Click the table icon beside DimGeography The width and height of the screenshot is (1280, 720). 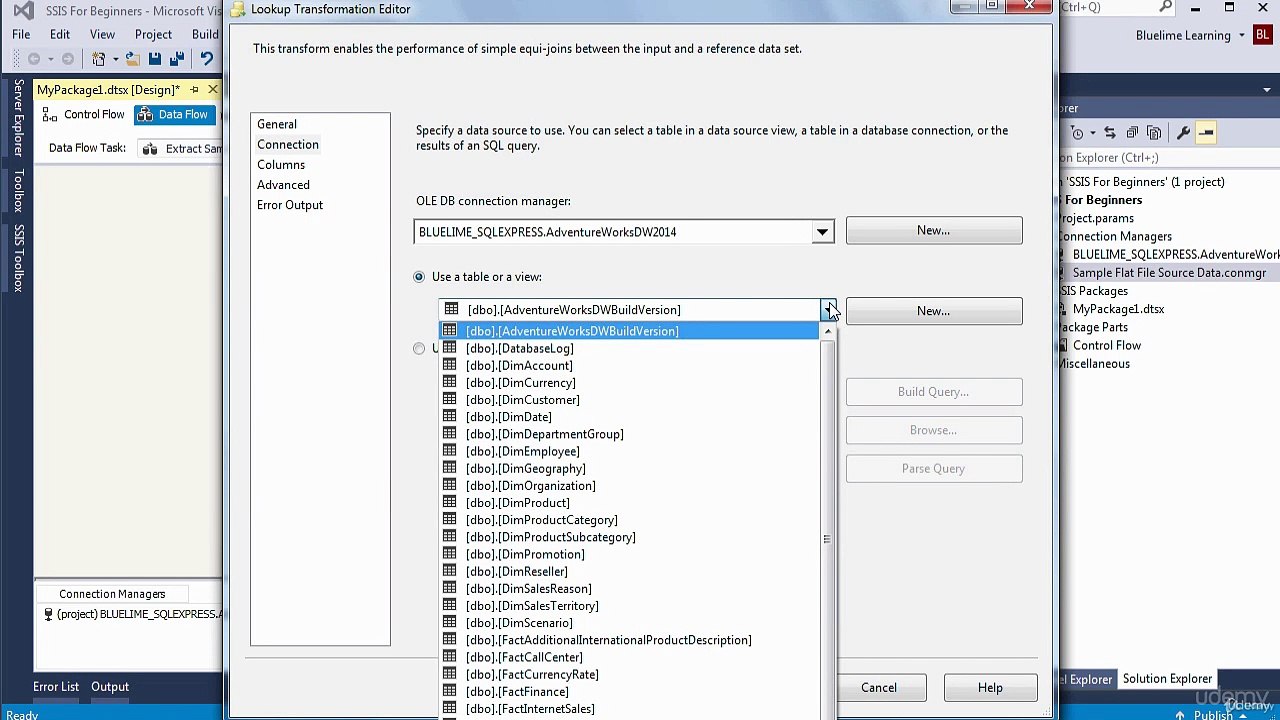pyautogui.click(x=450, y=468)
